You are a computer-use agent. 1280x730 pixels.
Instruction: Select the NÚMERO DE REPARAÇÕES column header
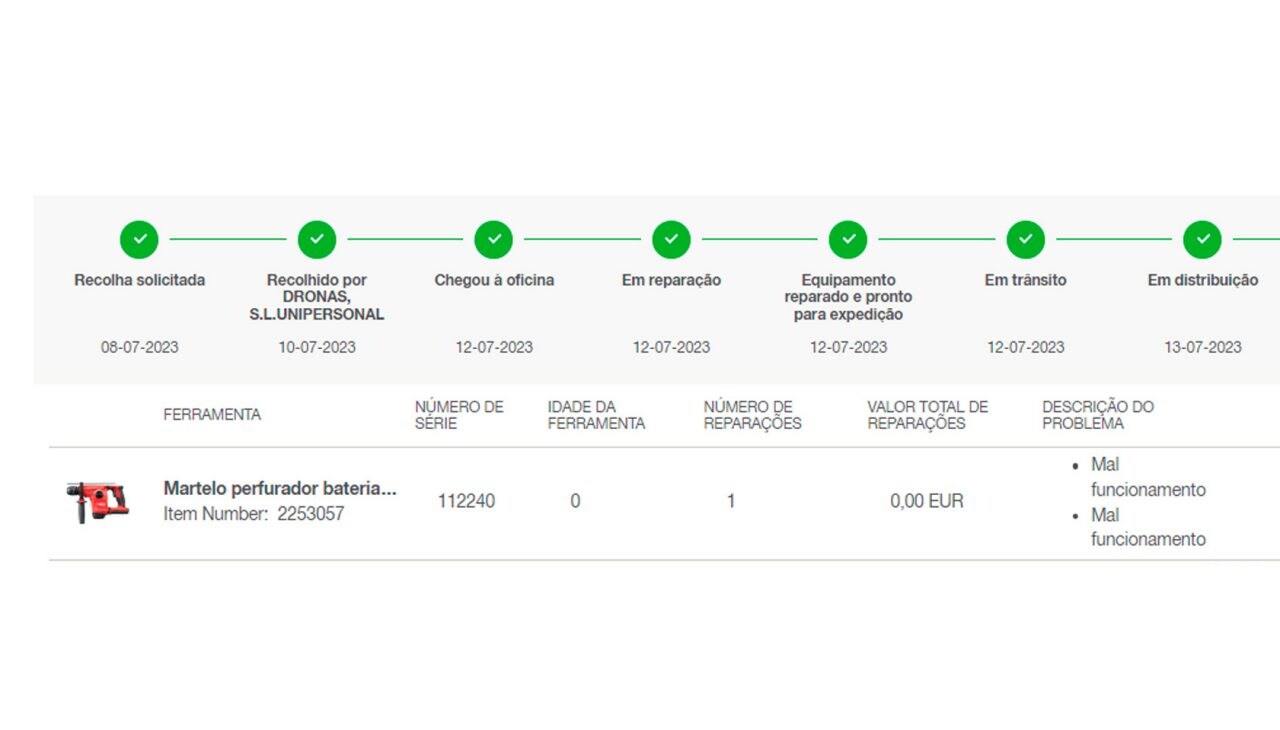[752, 415]
